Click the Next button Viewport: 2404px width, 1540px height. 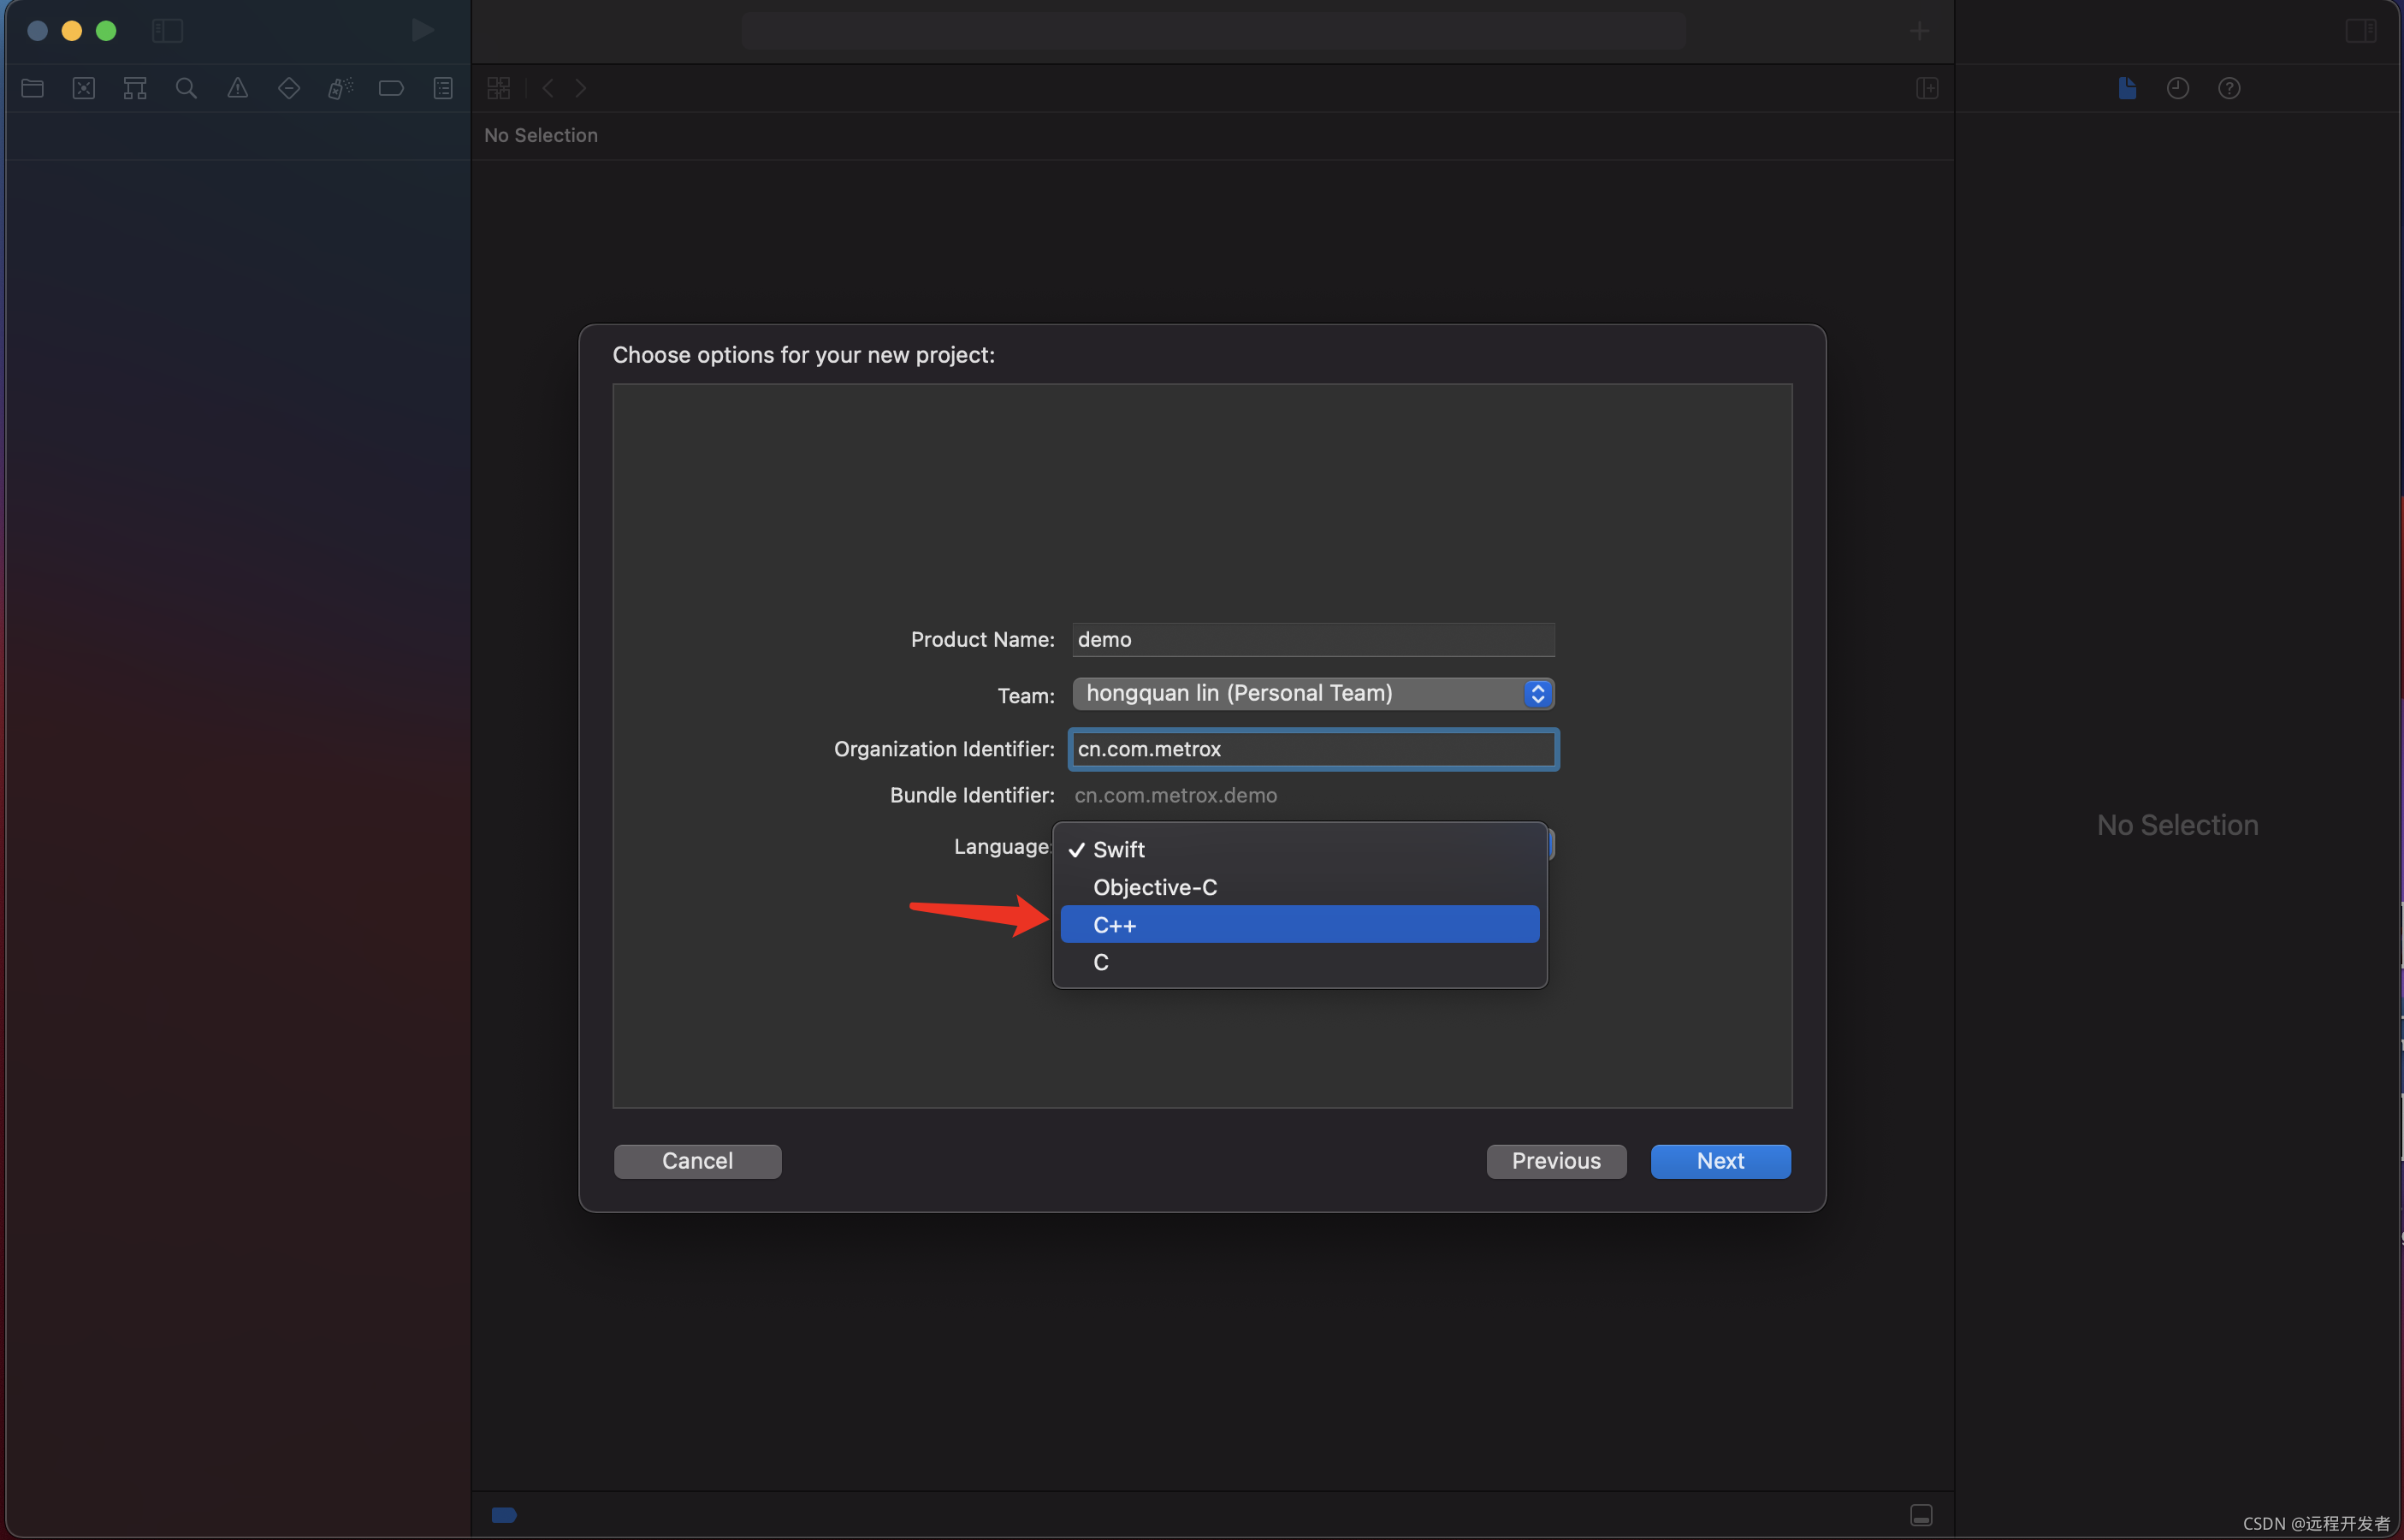1720,1161
